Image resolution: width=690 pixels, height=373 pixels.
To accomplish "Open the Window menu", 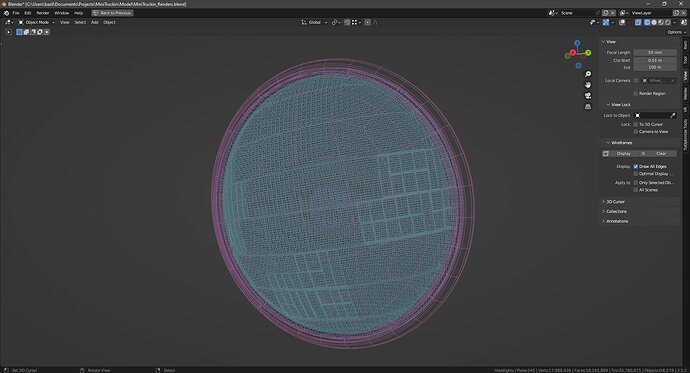I will click(x=62, y=13).
